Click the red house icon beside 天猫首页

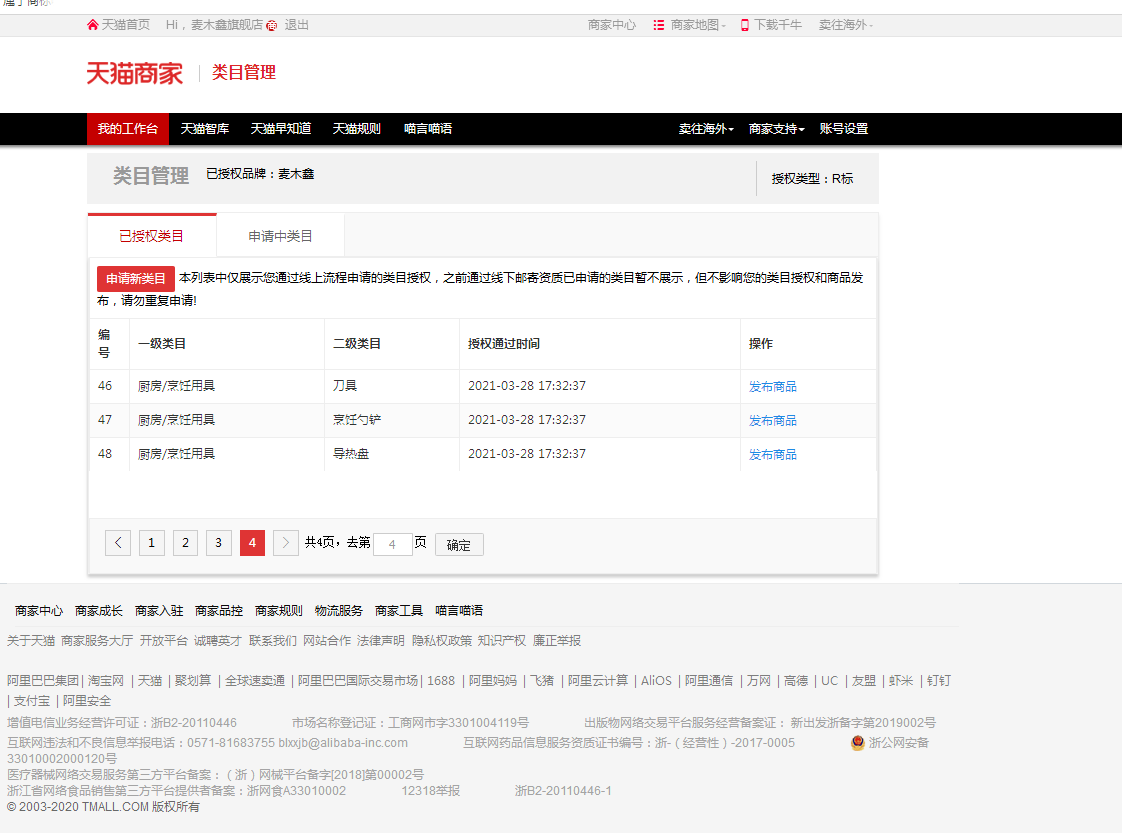tap(92, 25)
